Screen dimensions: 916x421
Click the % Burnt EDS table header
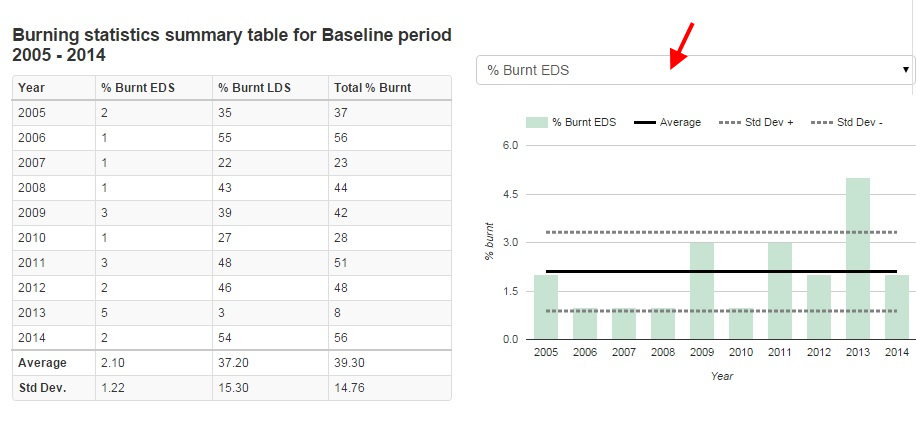[138, 88]
